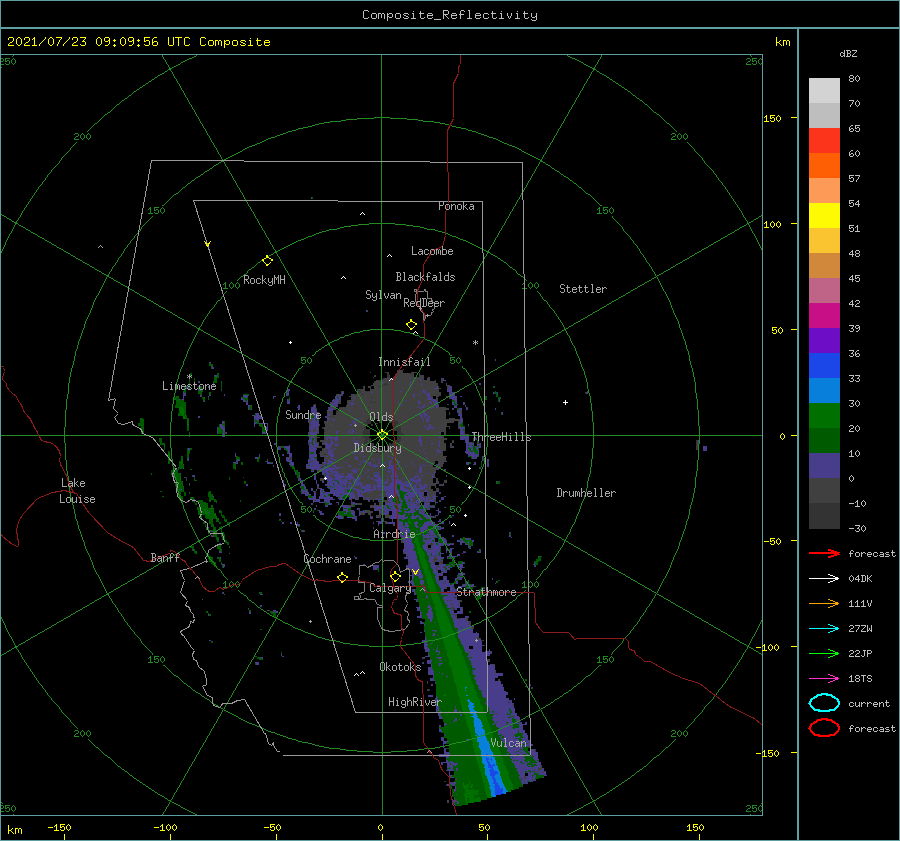Image resolution: width=900 pixels, height=841 pixels.
Task: Pick the yellow 54-51 dBZ swatch
Action: click(824, 215)
